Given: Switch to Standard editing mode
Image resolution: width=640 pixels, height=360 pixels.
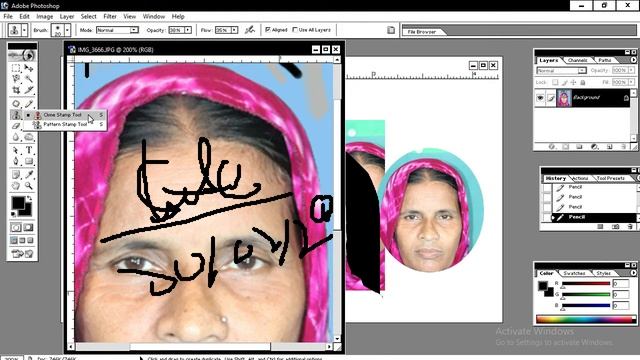Looking at the screenshot, I should (x=16, y=227).
